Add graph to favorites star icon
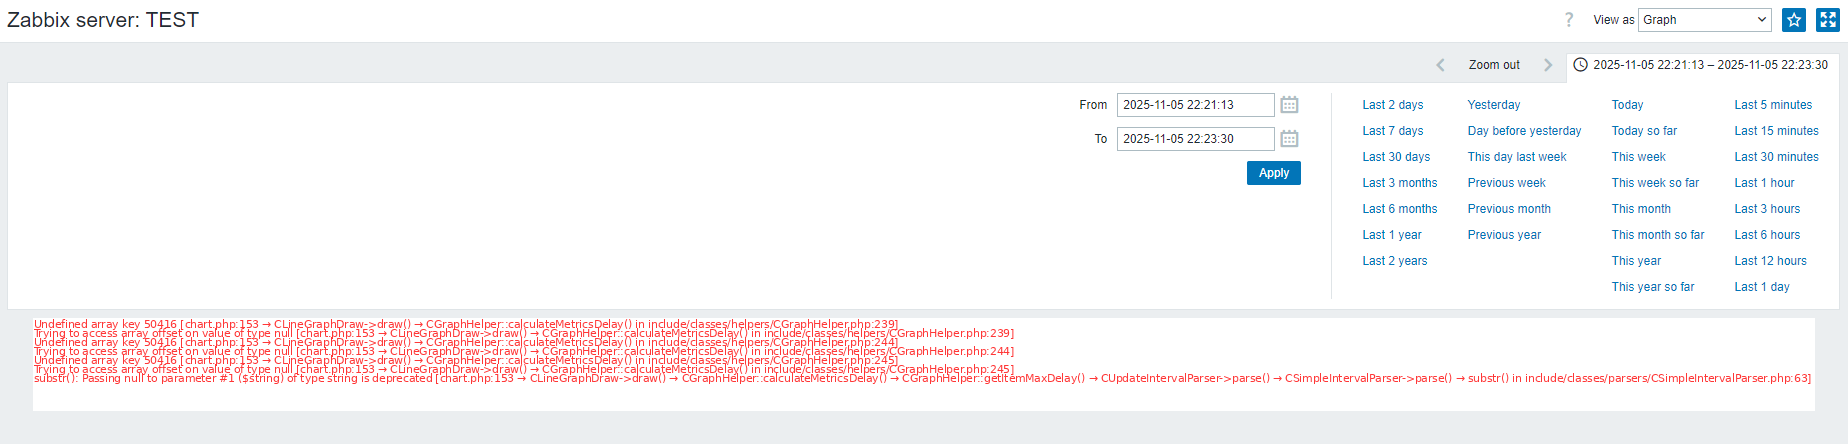This screenshot has width=1848, height=444. pyautogui.click(x=1794, y=20)
